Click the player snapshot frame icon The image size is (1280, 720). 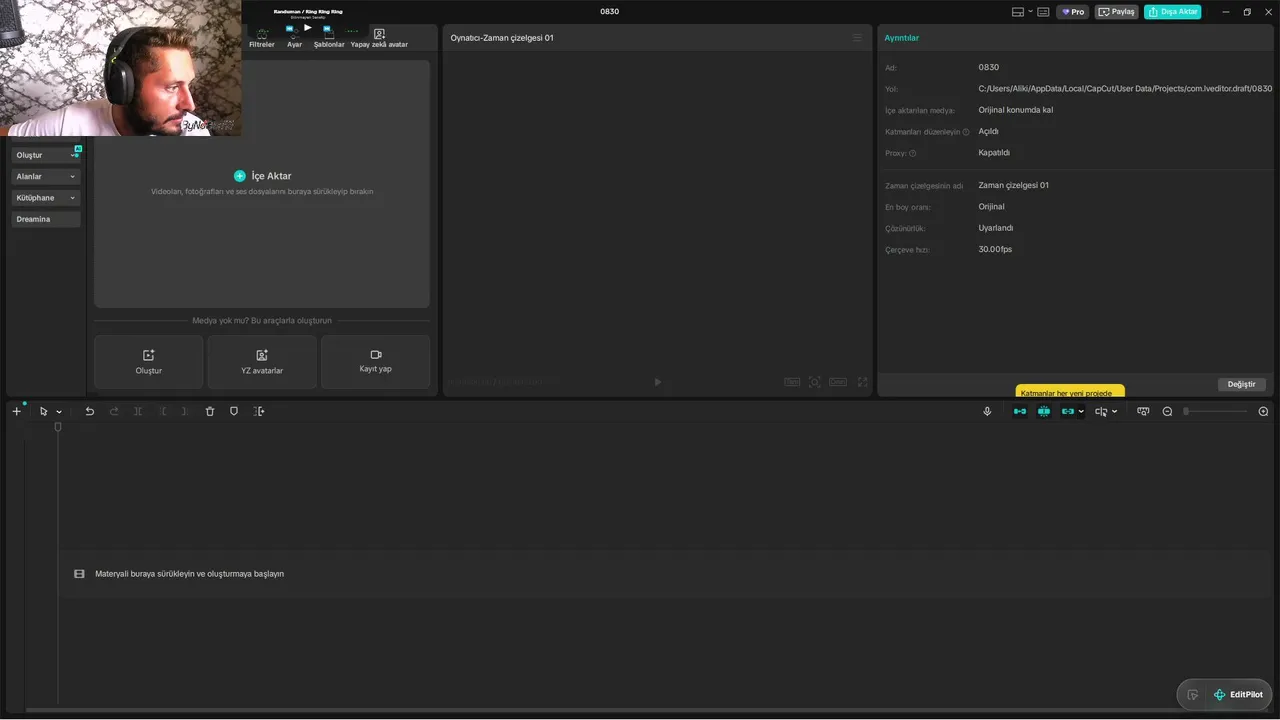[x=815, y=382]
